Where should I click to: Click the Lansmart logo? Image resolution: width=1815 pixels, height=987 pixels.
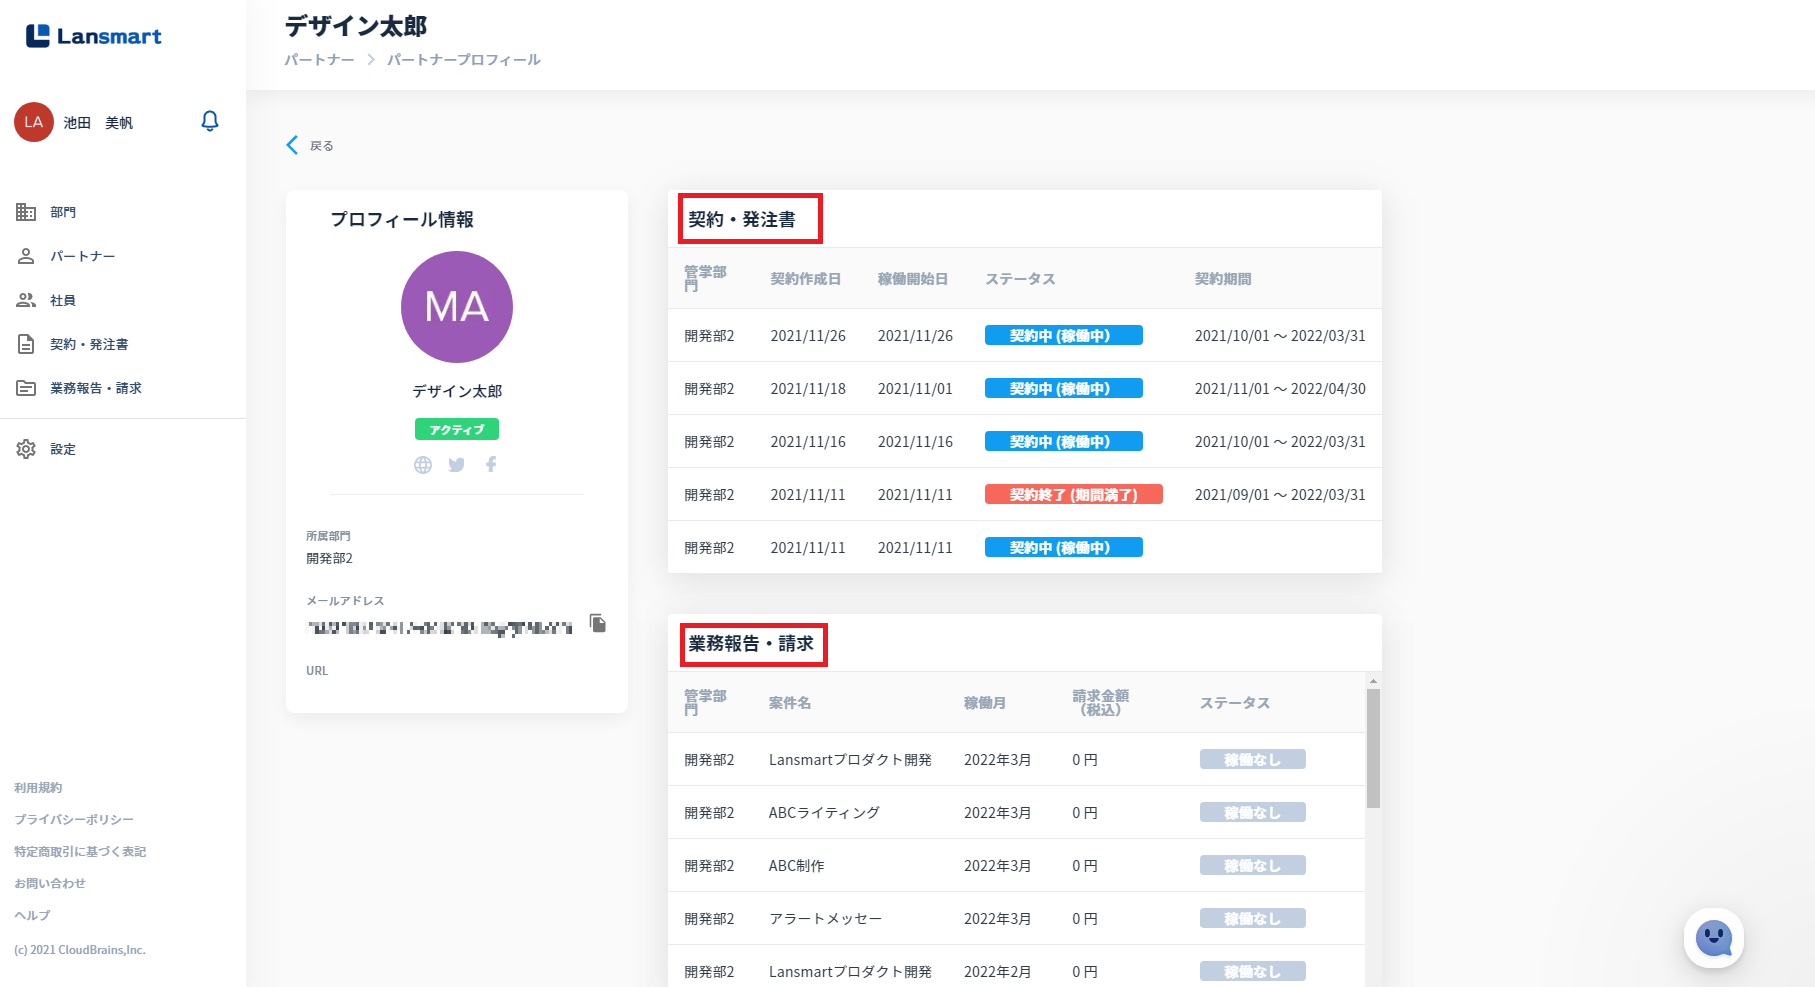(94, 36)
